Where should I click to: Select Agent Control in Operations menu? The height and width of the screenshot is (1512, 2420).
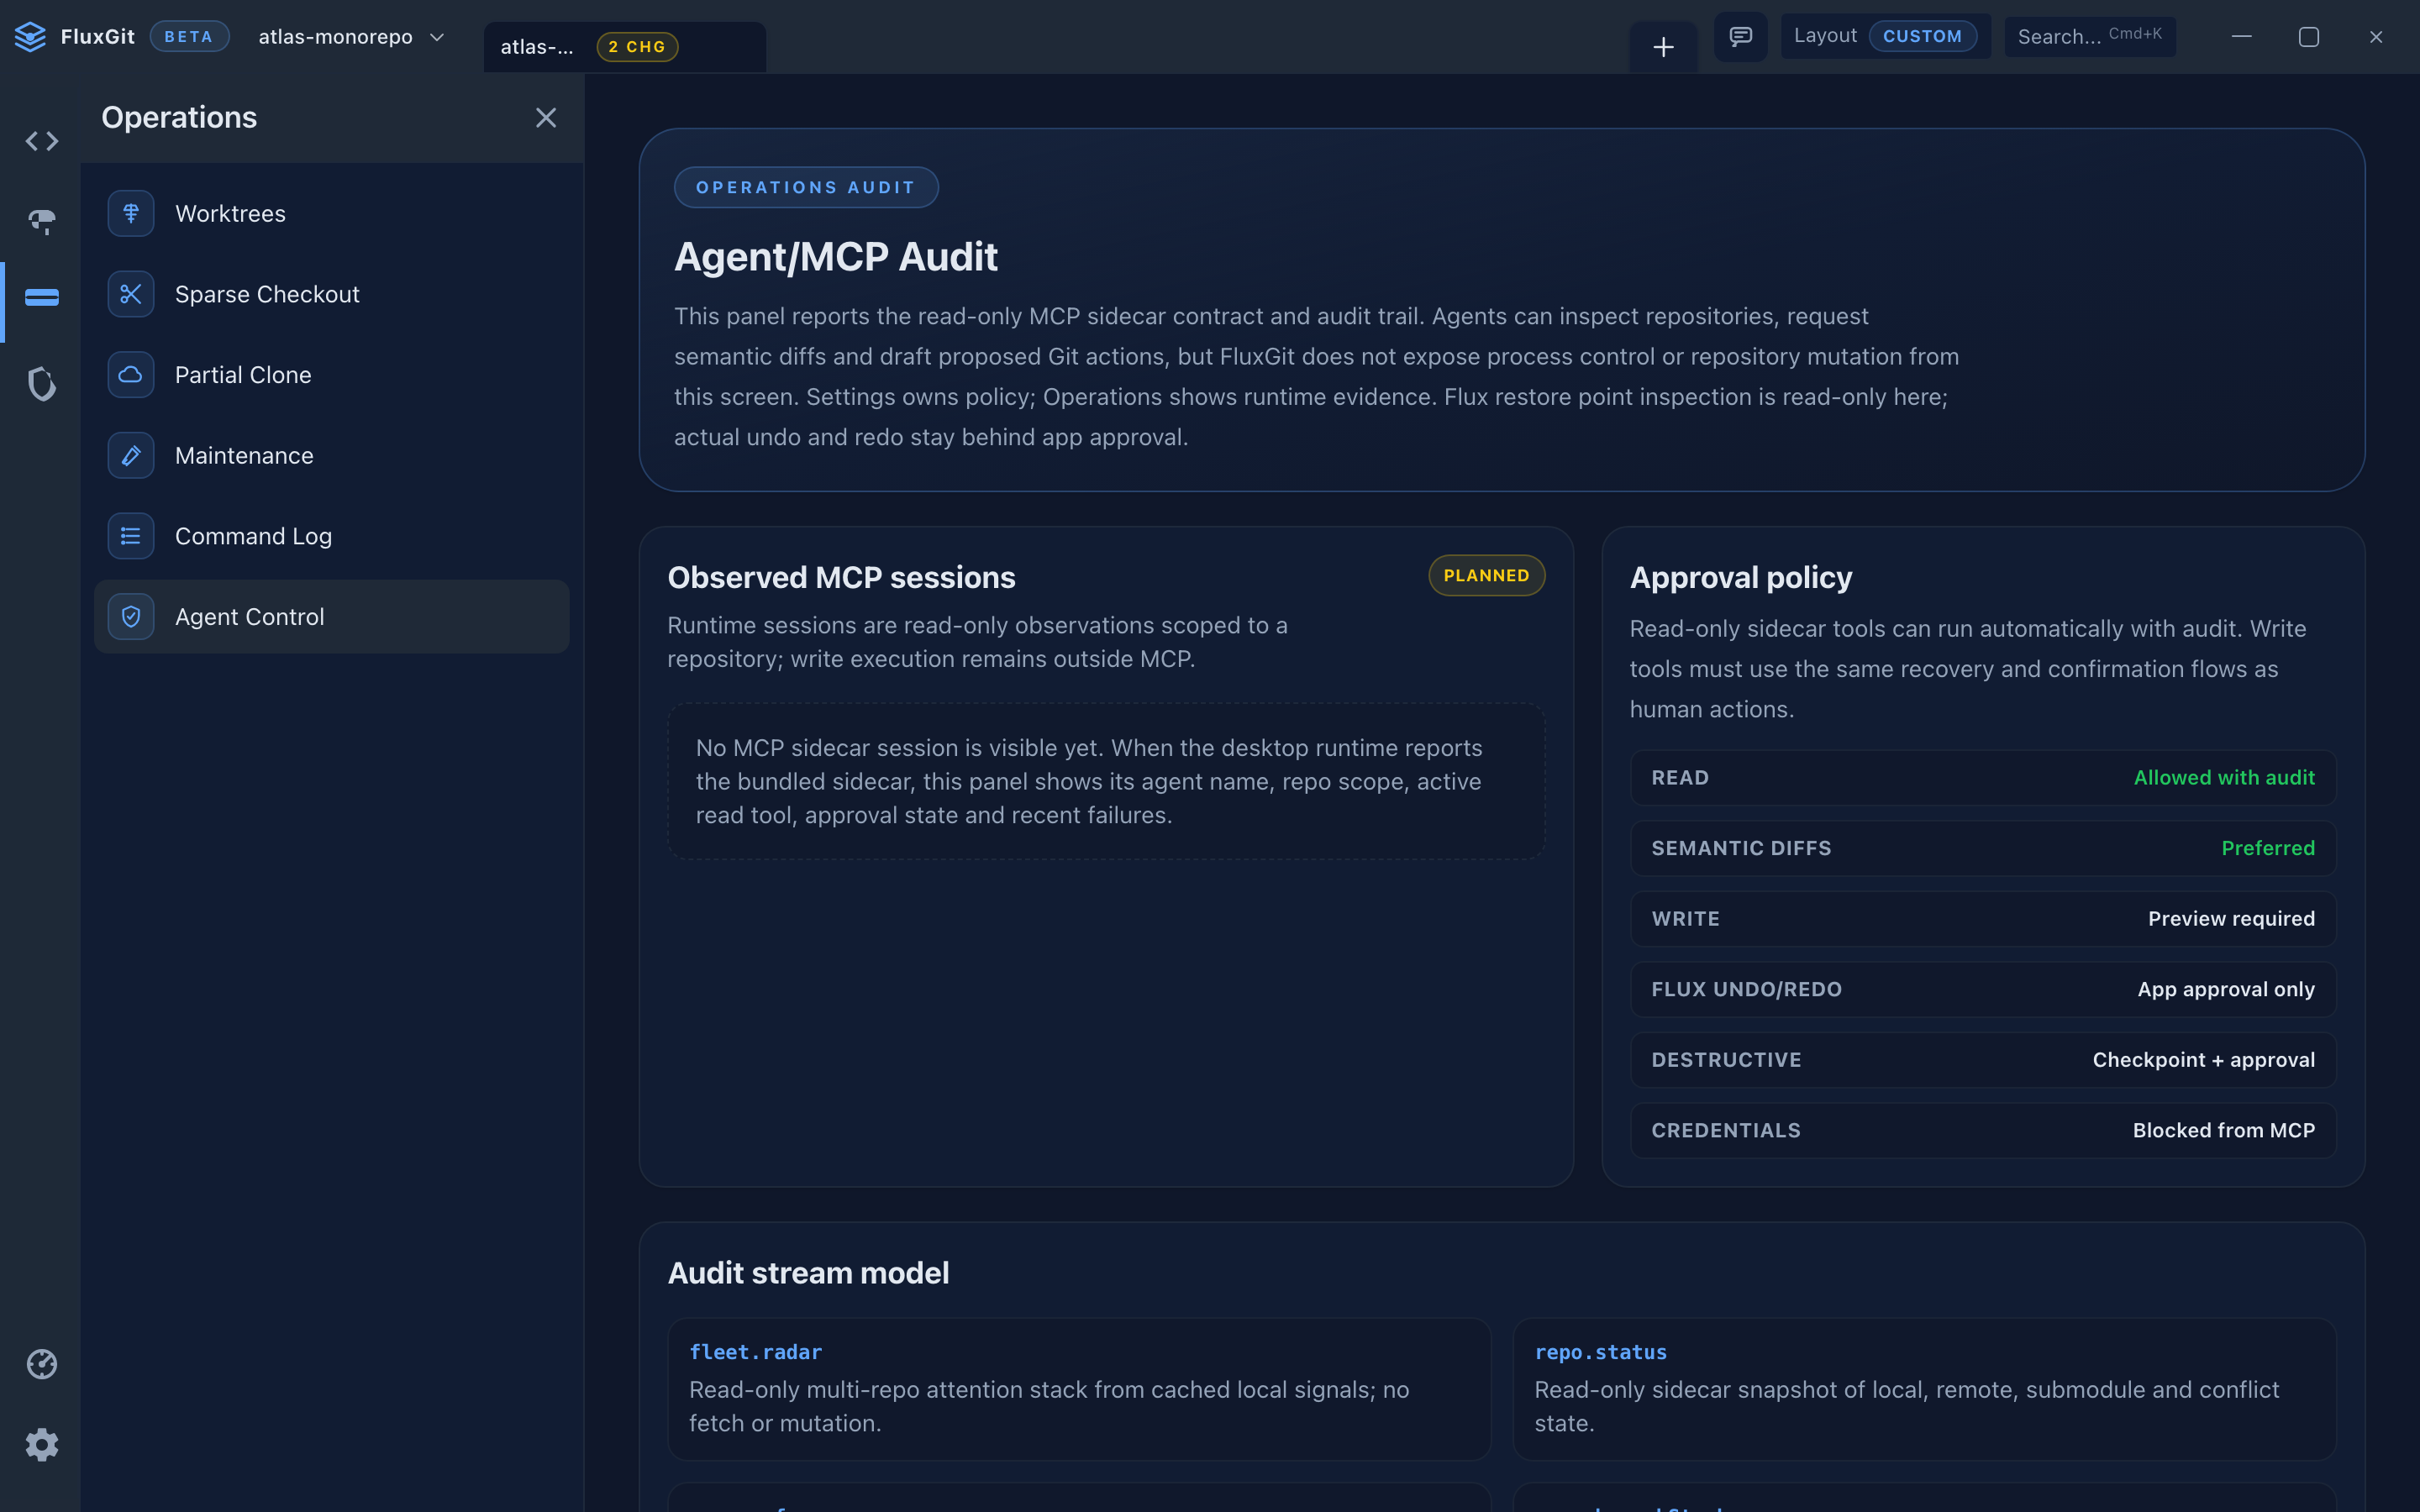coord(332,617)
